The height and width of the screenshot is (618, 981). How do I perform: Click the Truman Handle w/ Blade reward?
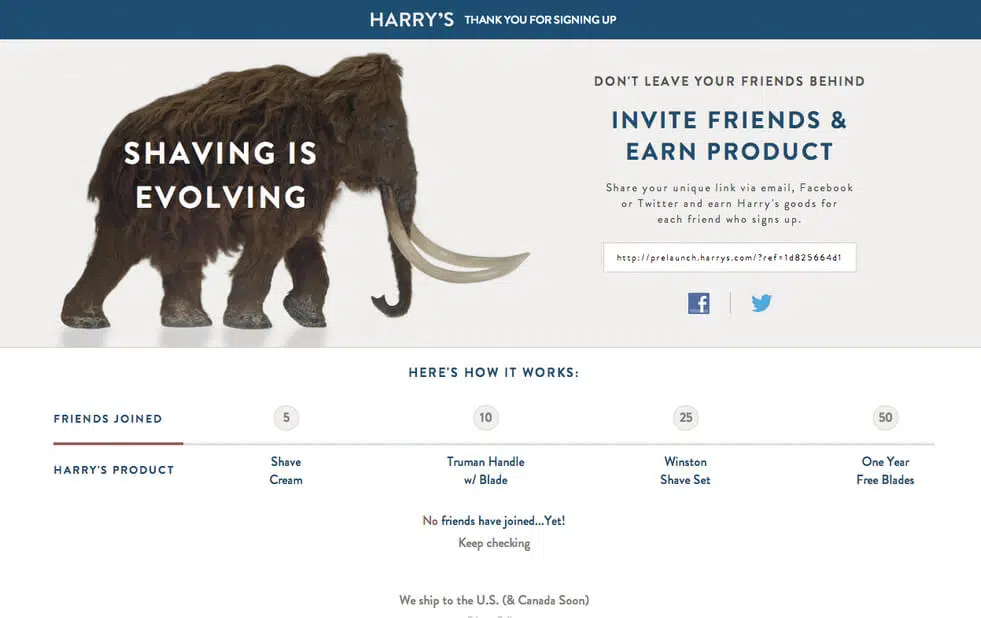486,471
